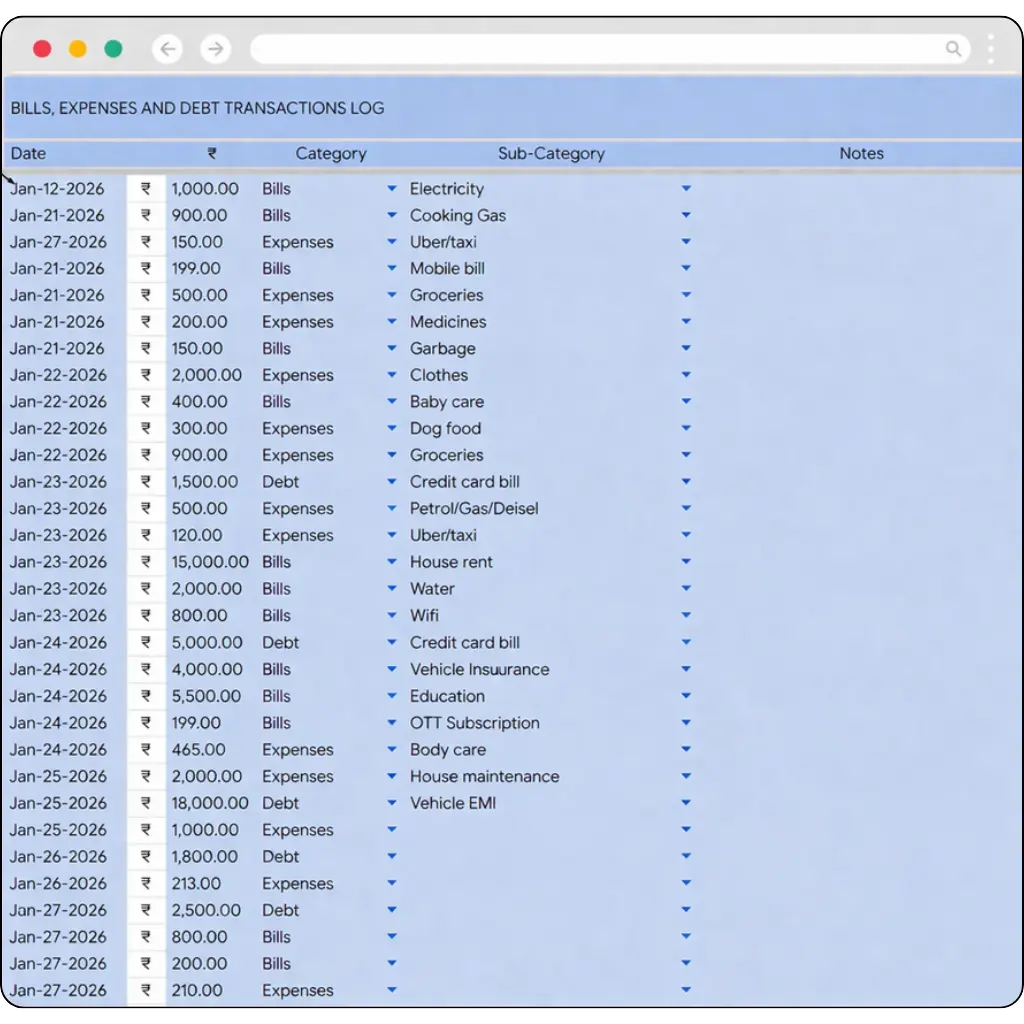The image size is (1024, 1024).
Task: Open empty Sub-Category dropdown for 213.00 row
Action: coord(686,883)
